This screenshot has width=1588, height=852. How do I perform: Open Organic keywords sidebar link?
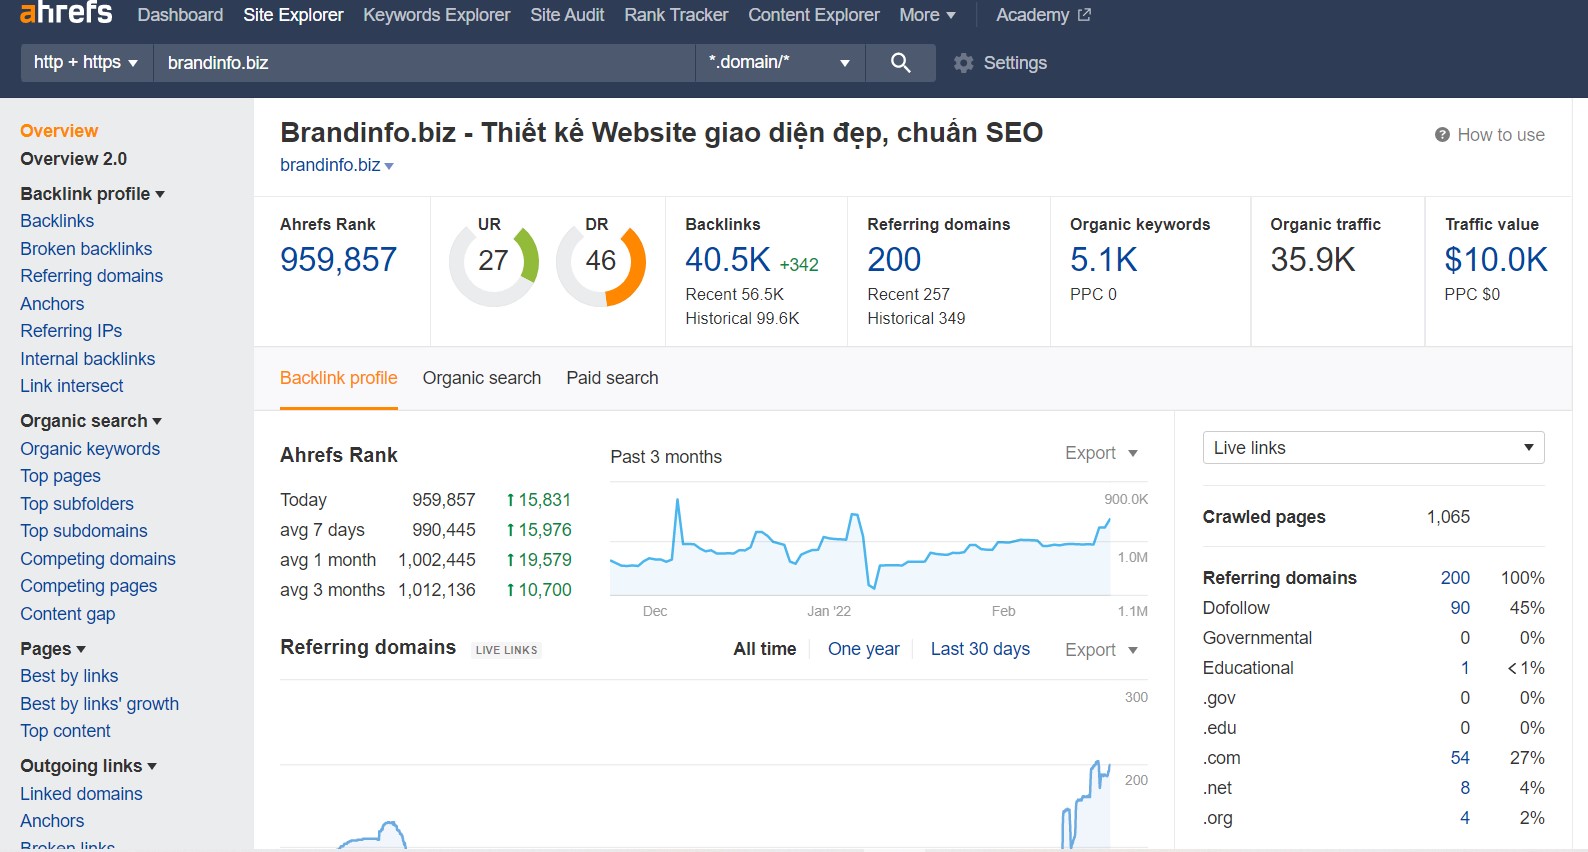90,449
